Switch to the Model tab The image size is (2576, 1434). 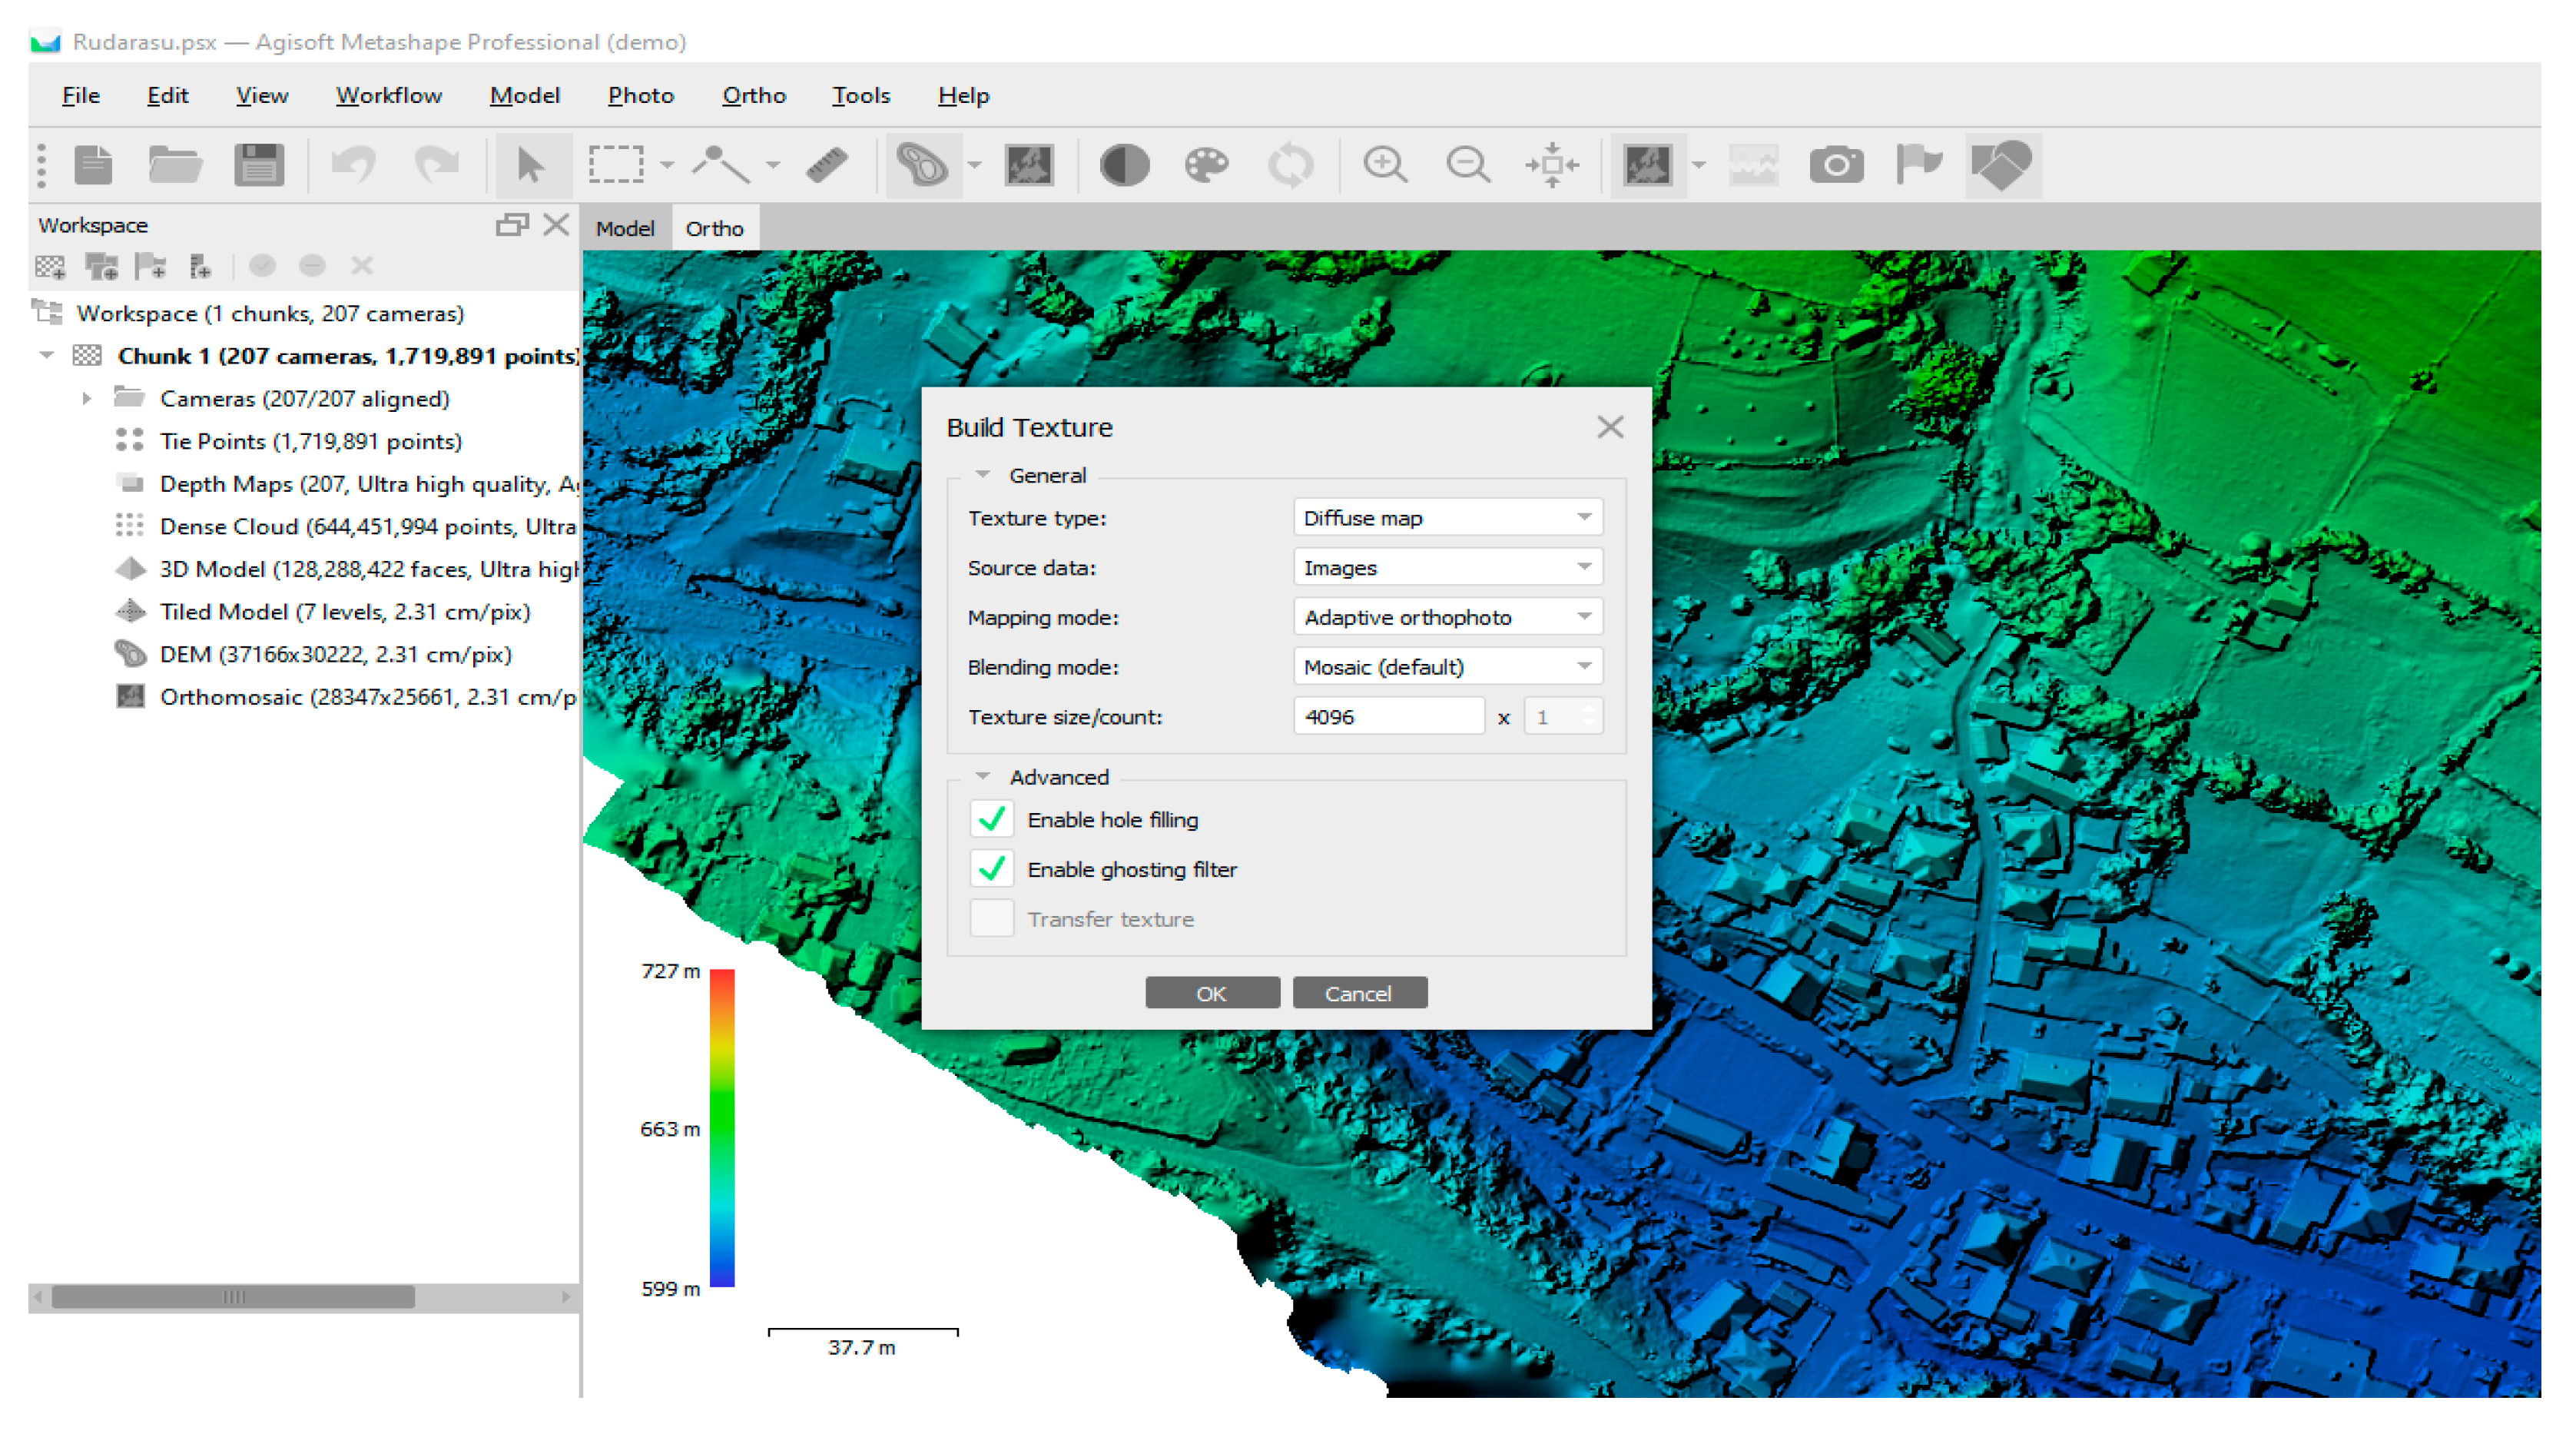(625, 229)
